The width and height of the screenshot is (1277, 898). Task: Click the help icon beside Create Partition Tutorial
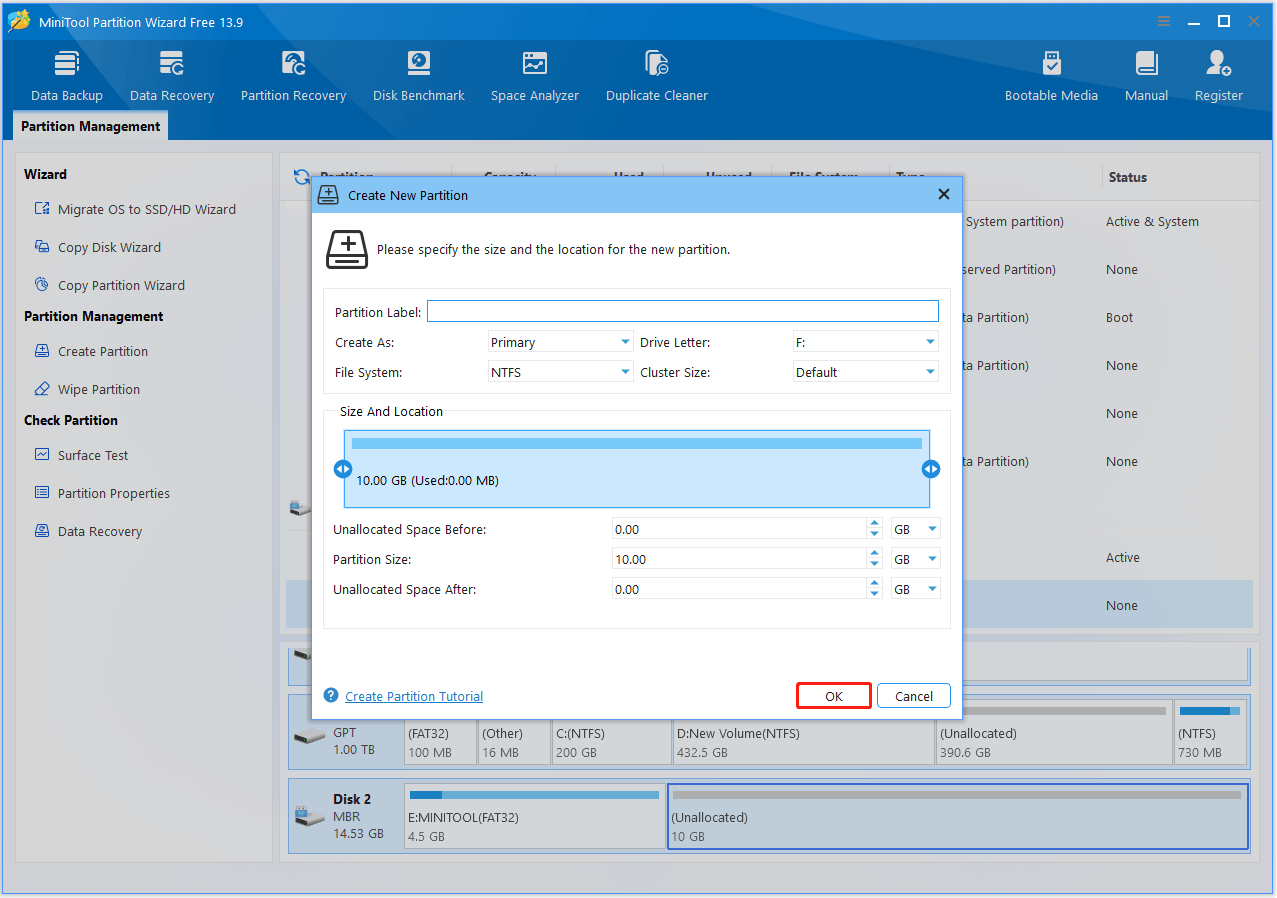[x=331, y=695]
